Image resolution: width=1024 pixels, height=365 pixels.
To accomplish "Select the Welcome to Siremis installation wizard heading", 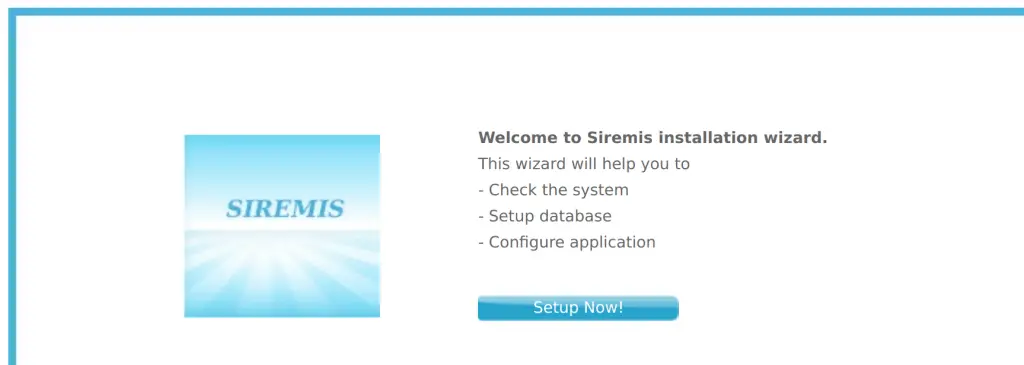I will (652, 138).
